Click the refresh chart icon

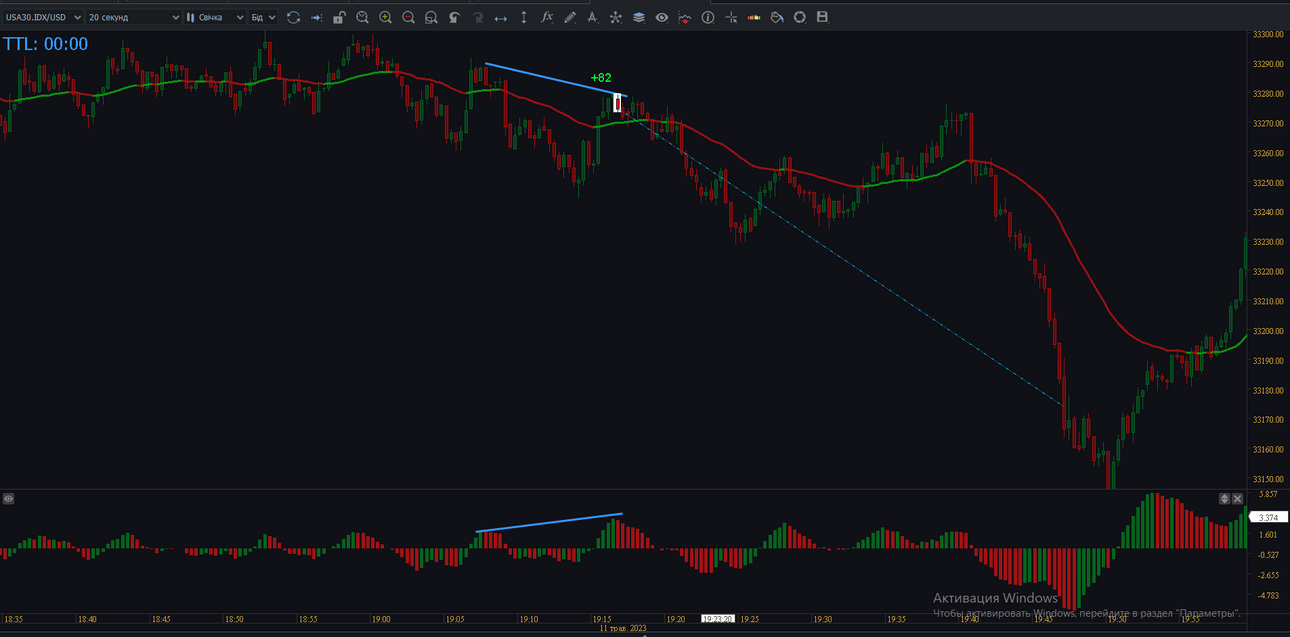[x=293, y=17]
